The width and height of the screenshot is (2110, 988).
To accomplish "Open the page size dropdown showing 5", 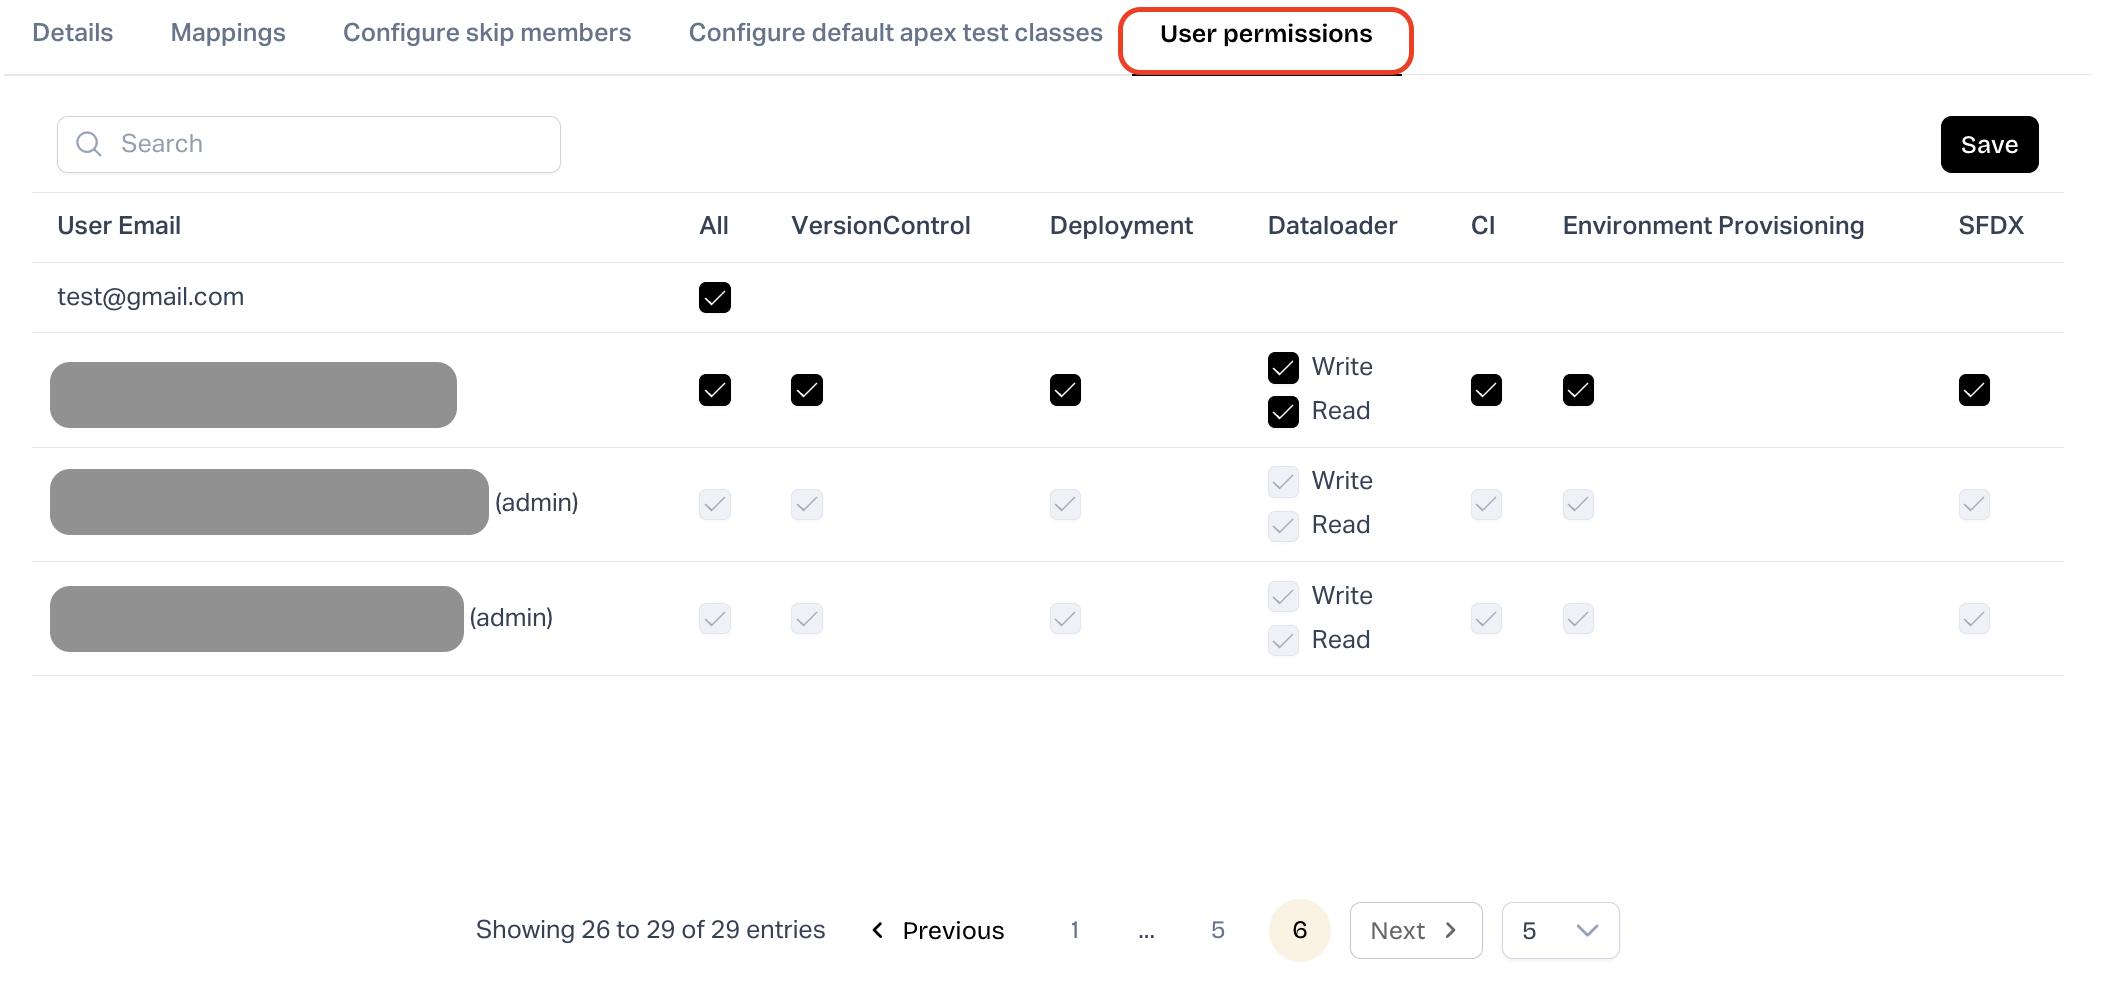I will (x=1560, y=931).
